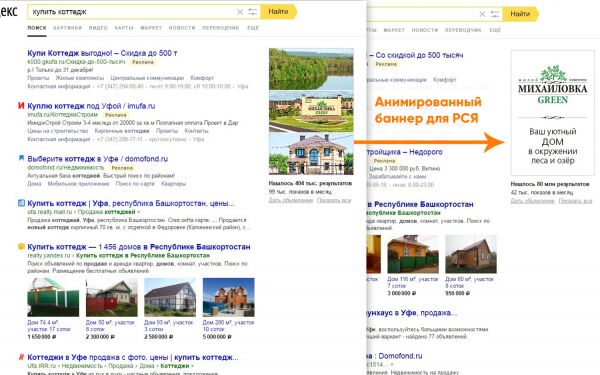This screenshot has height=375, width=600.
Task: Open the Михайловка Green animated banner
Action: (553, 113)
